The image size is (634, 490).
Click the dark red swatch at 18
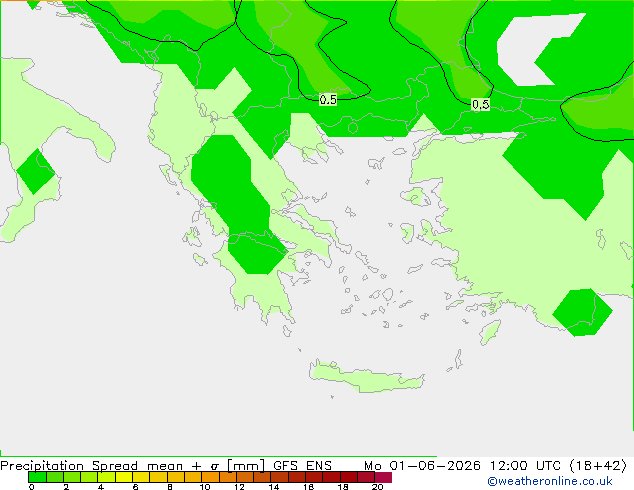[349, 477]
